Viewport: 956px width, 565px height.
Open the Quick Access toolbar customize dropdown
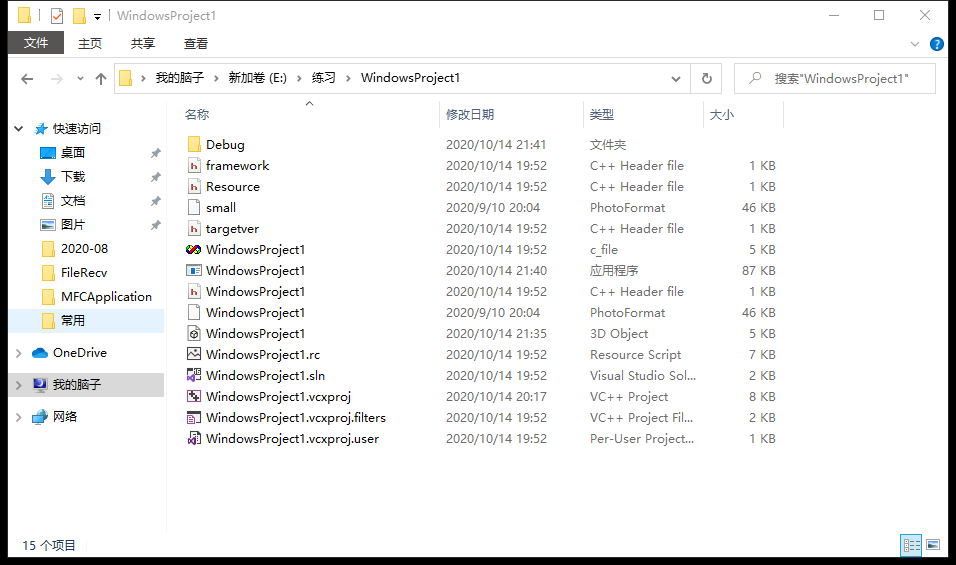pos(97,17)
